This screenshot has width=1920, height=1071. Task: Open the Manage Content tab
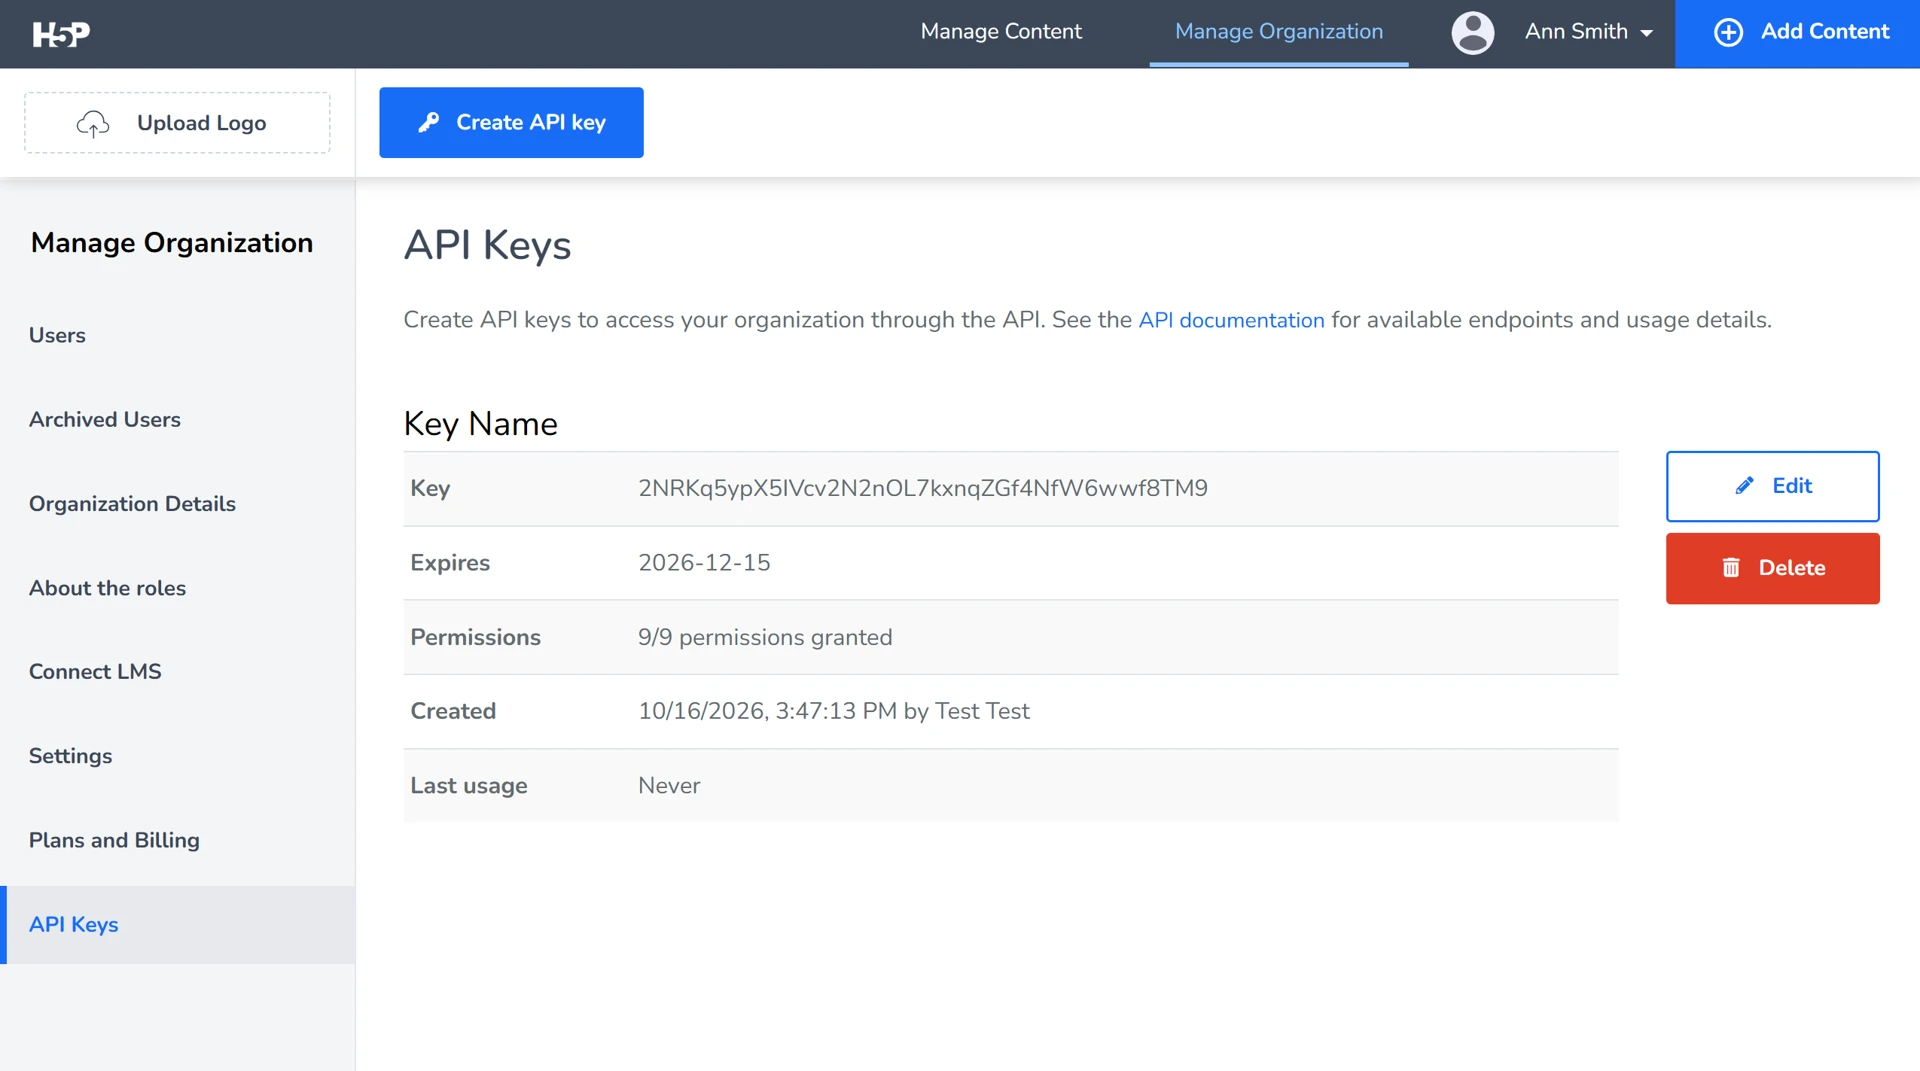[1001, 32]
